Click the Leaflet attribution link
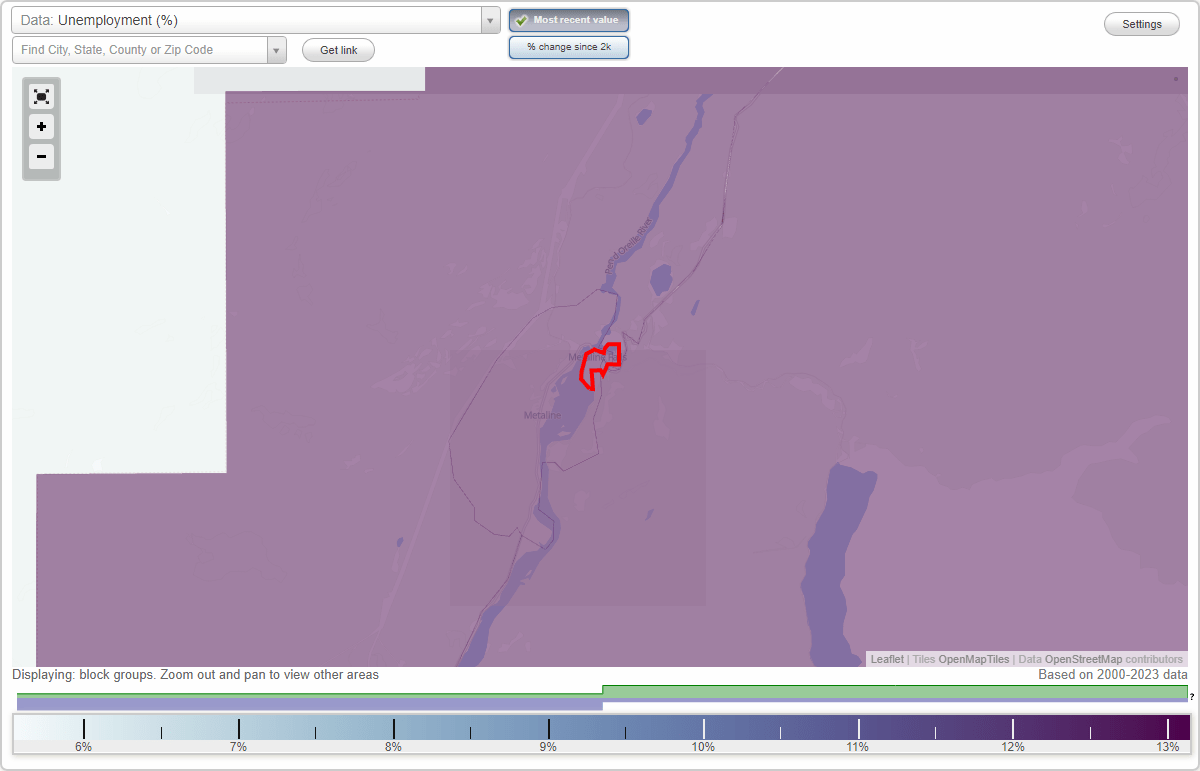 coord(887,659)
